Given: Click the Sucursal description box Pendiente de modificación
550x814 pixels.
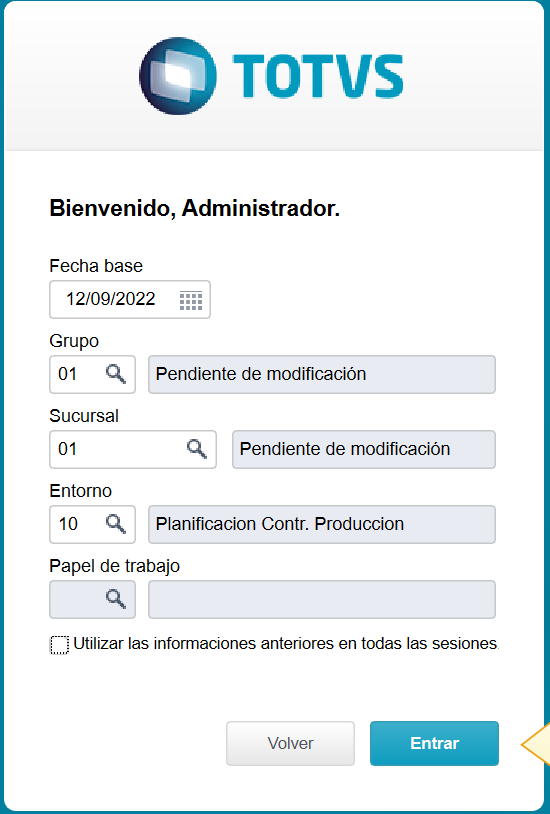Looking at the screenshot, I should (364, 449).
